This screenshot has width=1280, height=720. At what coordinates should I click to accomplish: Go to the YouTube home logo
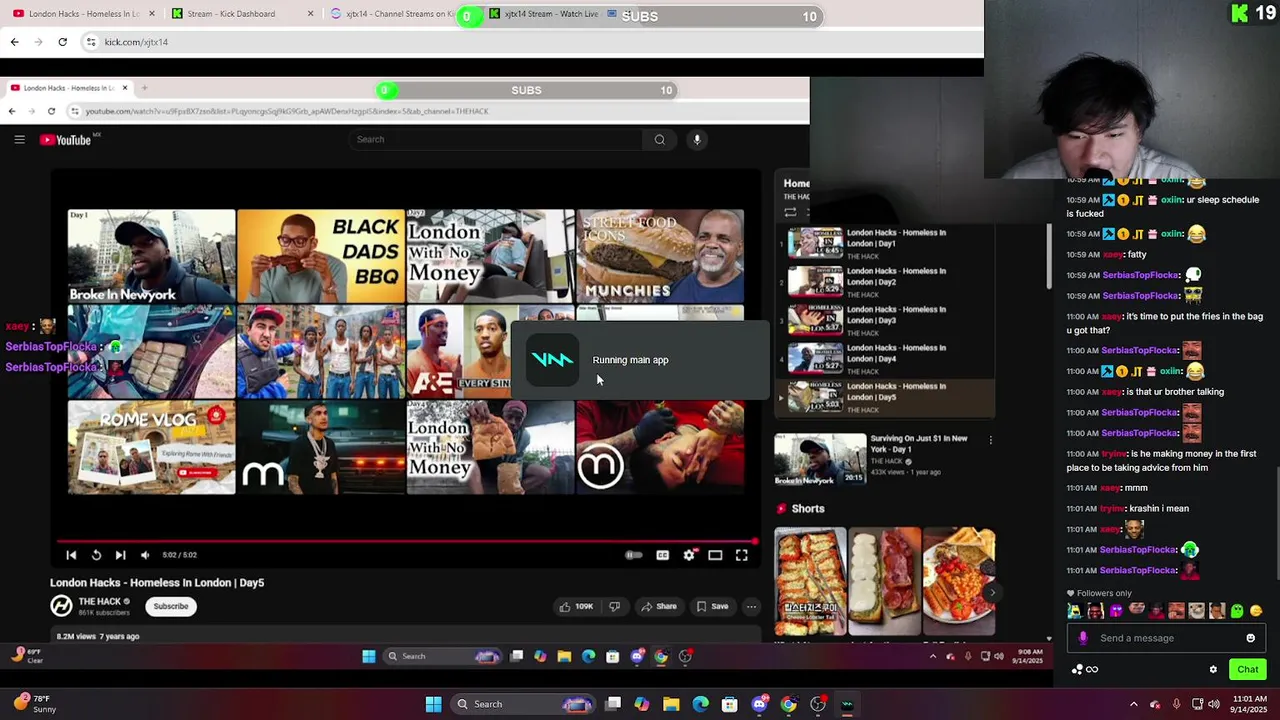66,140
